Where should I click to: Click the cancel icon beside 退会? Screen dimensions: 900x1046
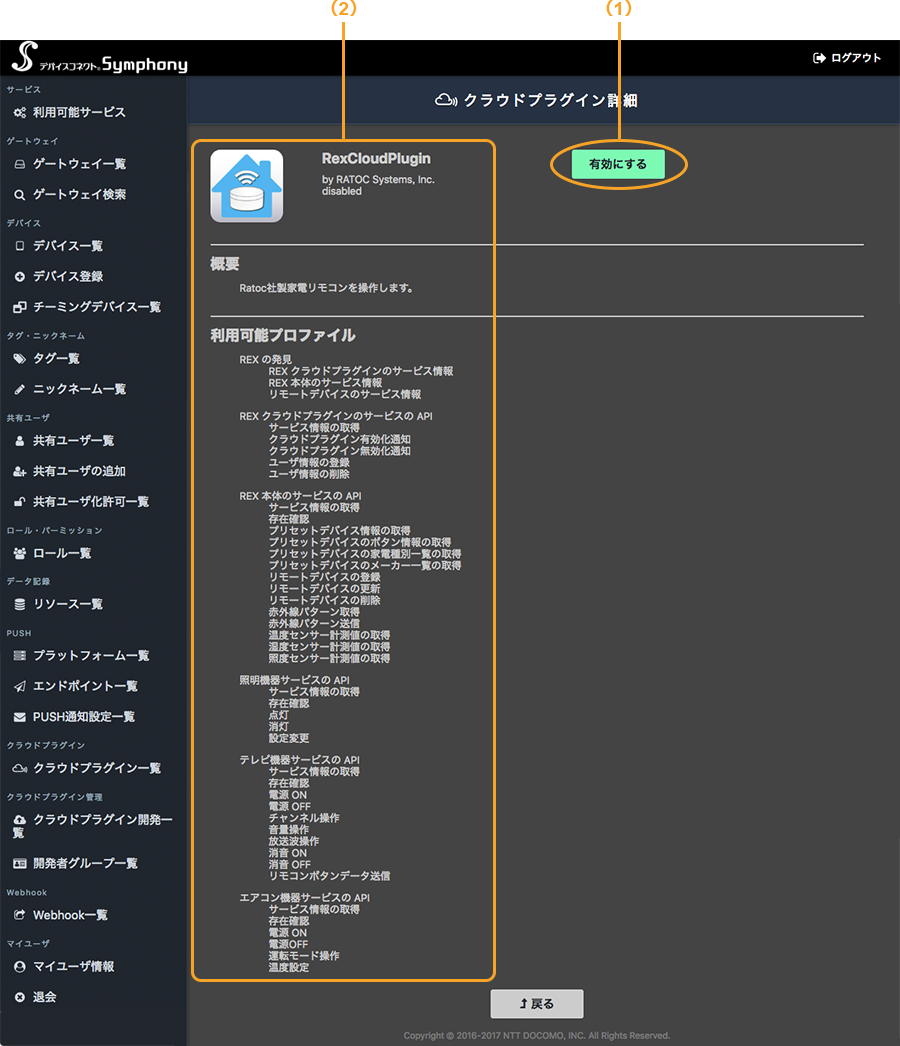point(20,997)
